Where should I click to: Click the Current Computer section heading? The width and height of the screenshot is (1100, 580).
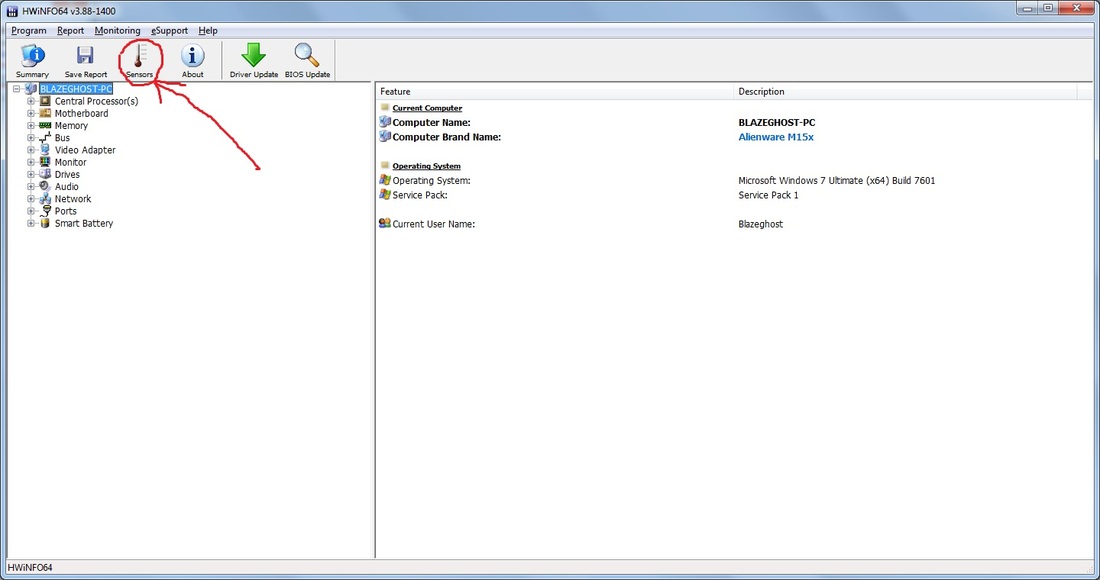point(427,107)
